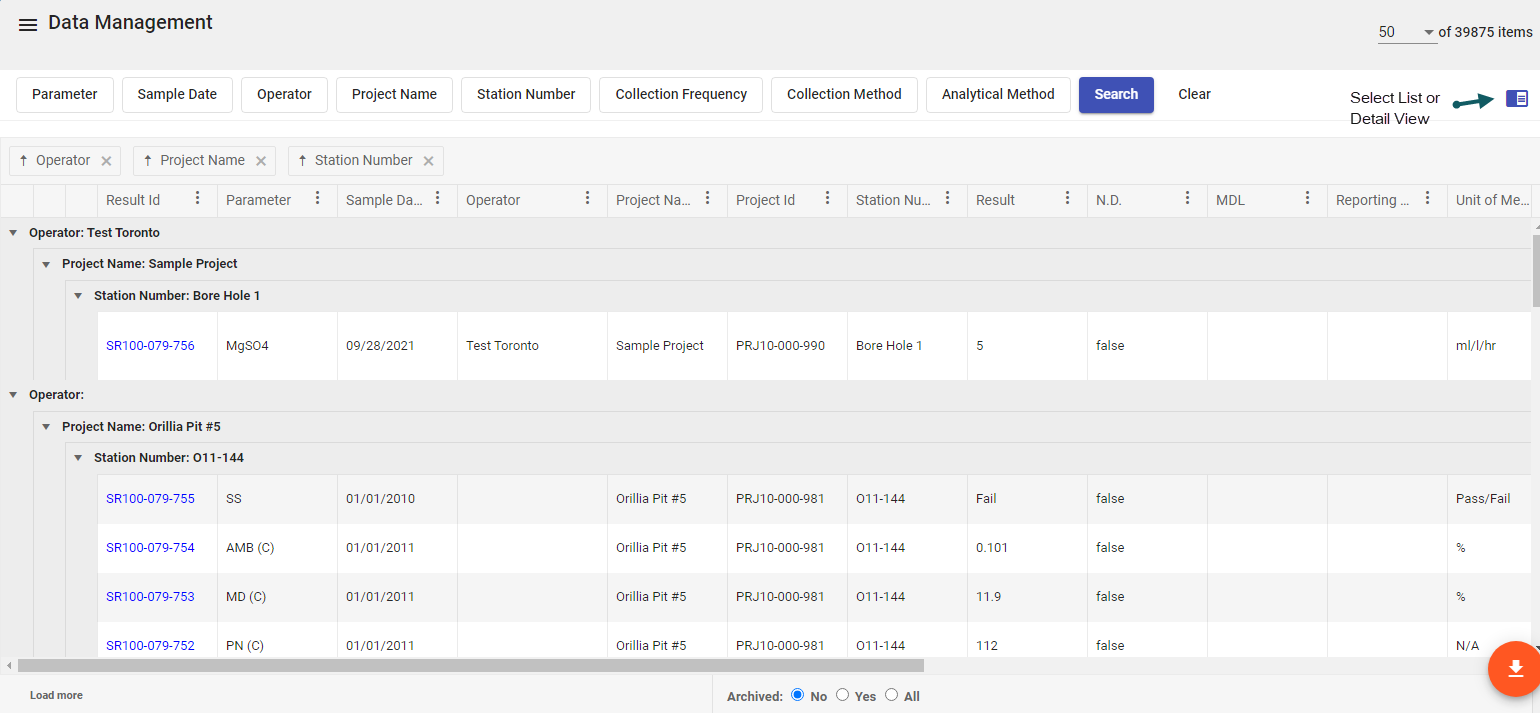
Task: Remove the Operator grouping chip
Action: coord(106,161)
